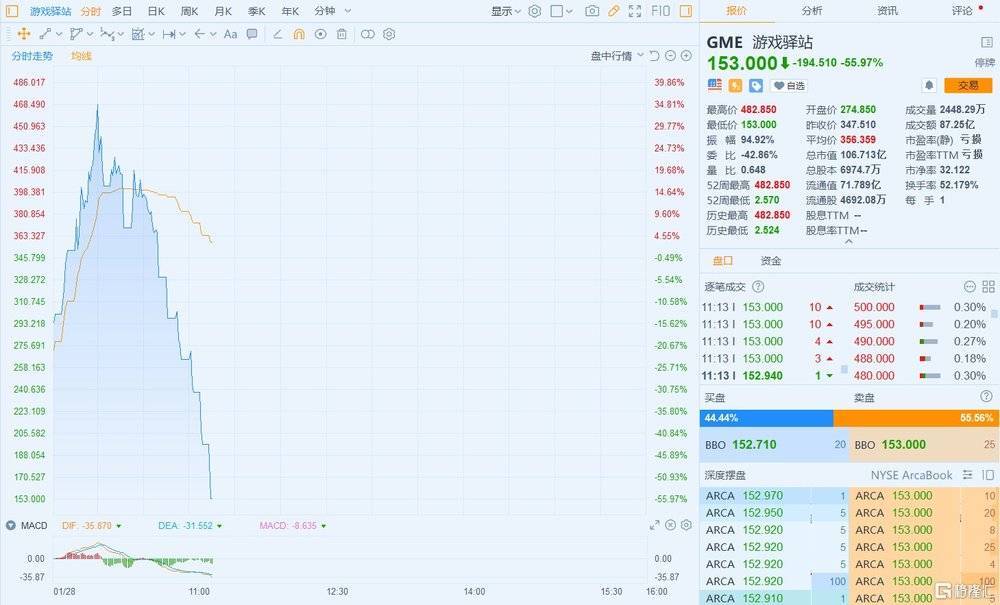Open the DEA value dropdown
Viewport: 1000px width, 605px height.
click(x=219, y=526)
